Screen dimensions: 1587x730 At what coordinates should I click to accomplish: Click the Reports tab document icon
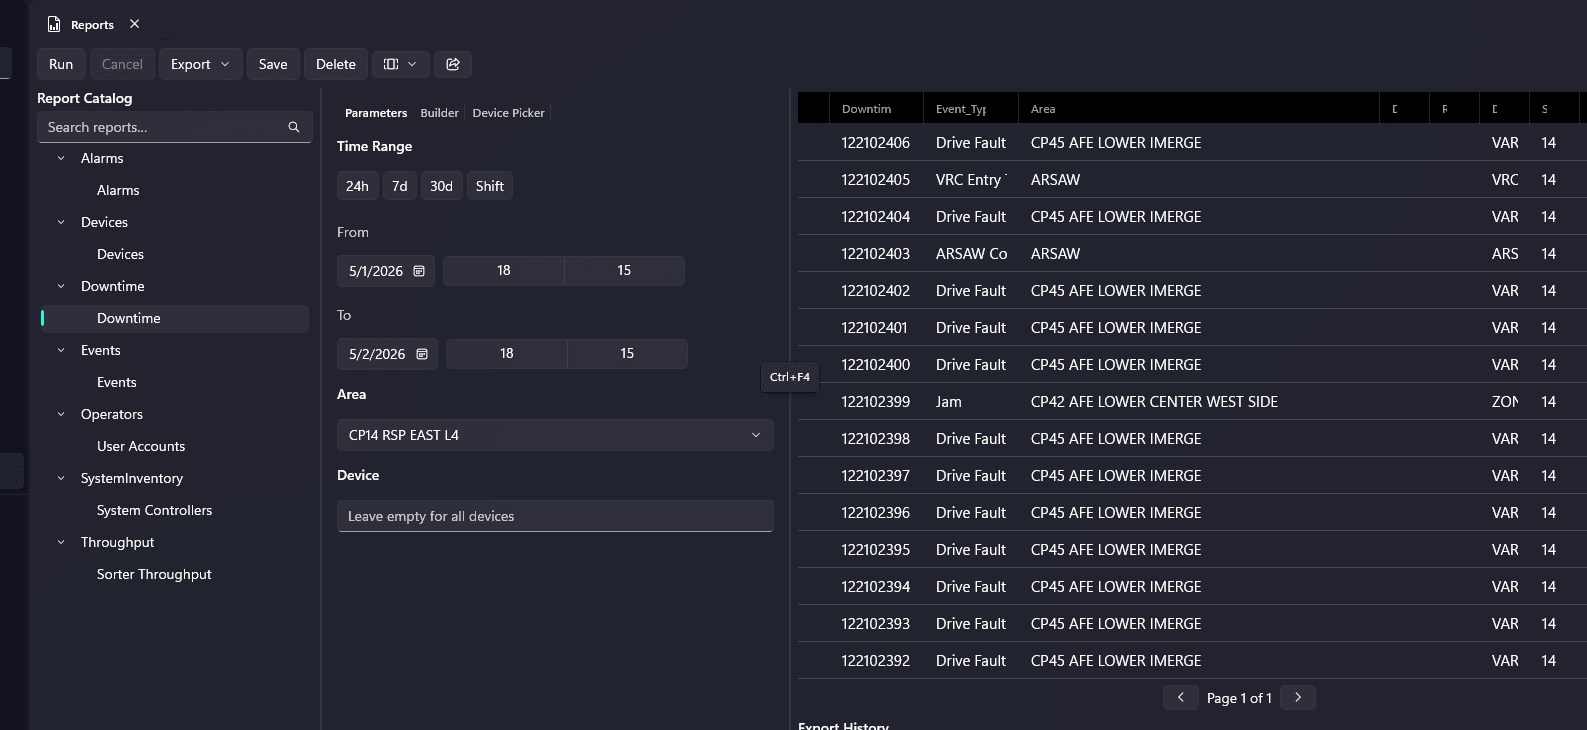coord(54,24)
